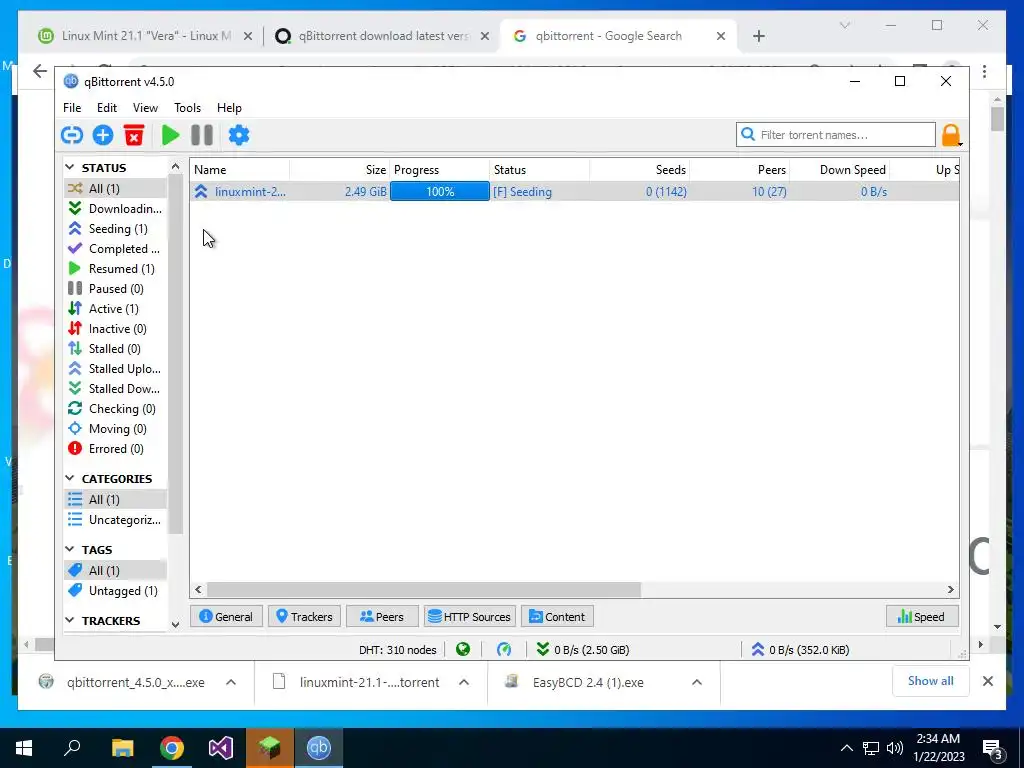Click upload speed status bar entry
Viewport: 1024px width, 768px height.
point(801,650)
